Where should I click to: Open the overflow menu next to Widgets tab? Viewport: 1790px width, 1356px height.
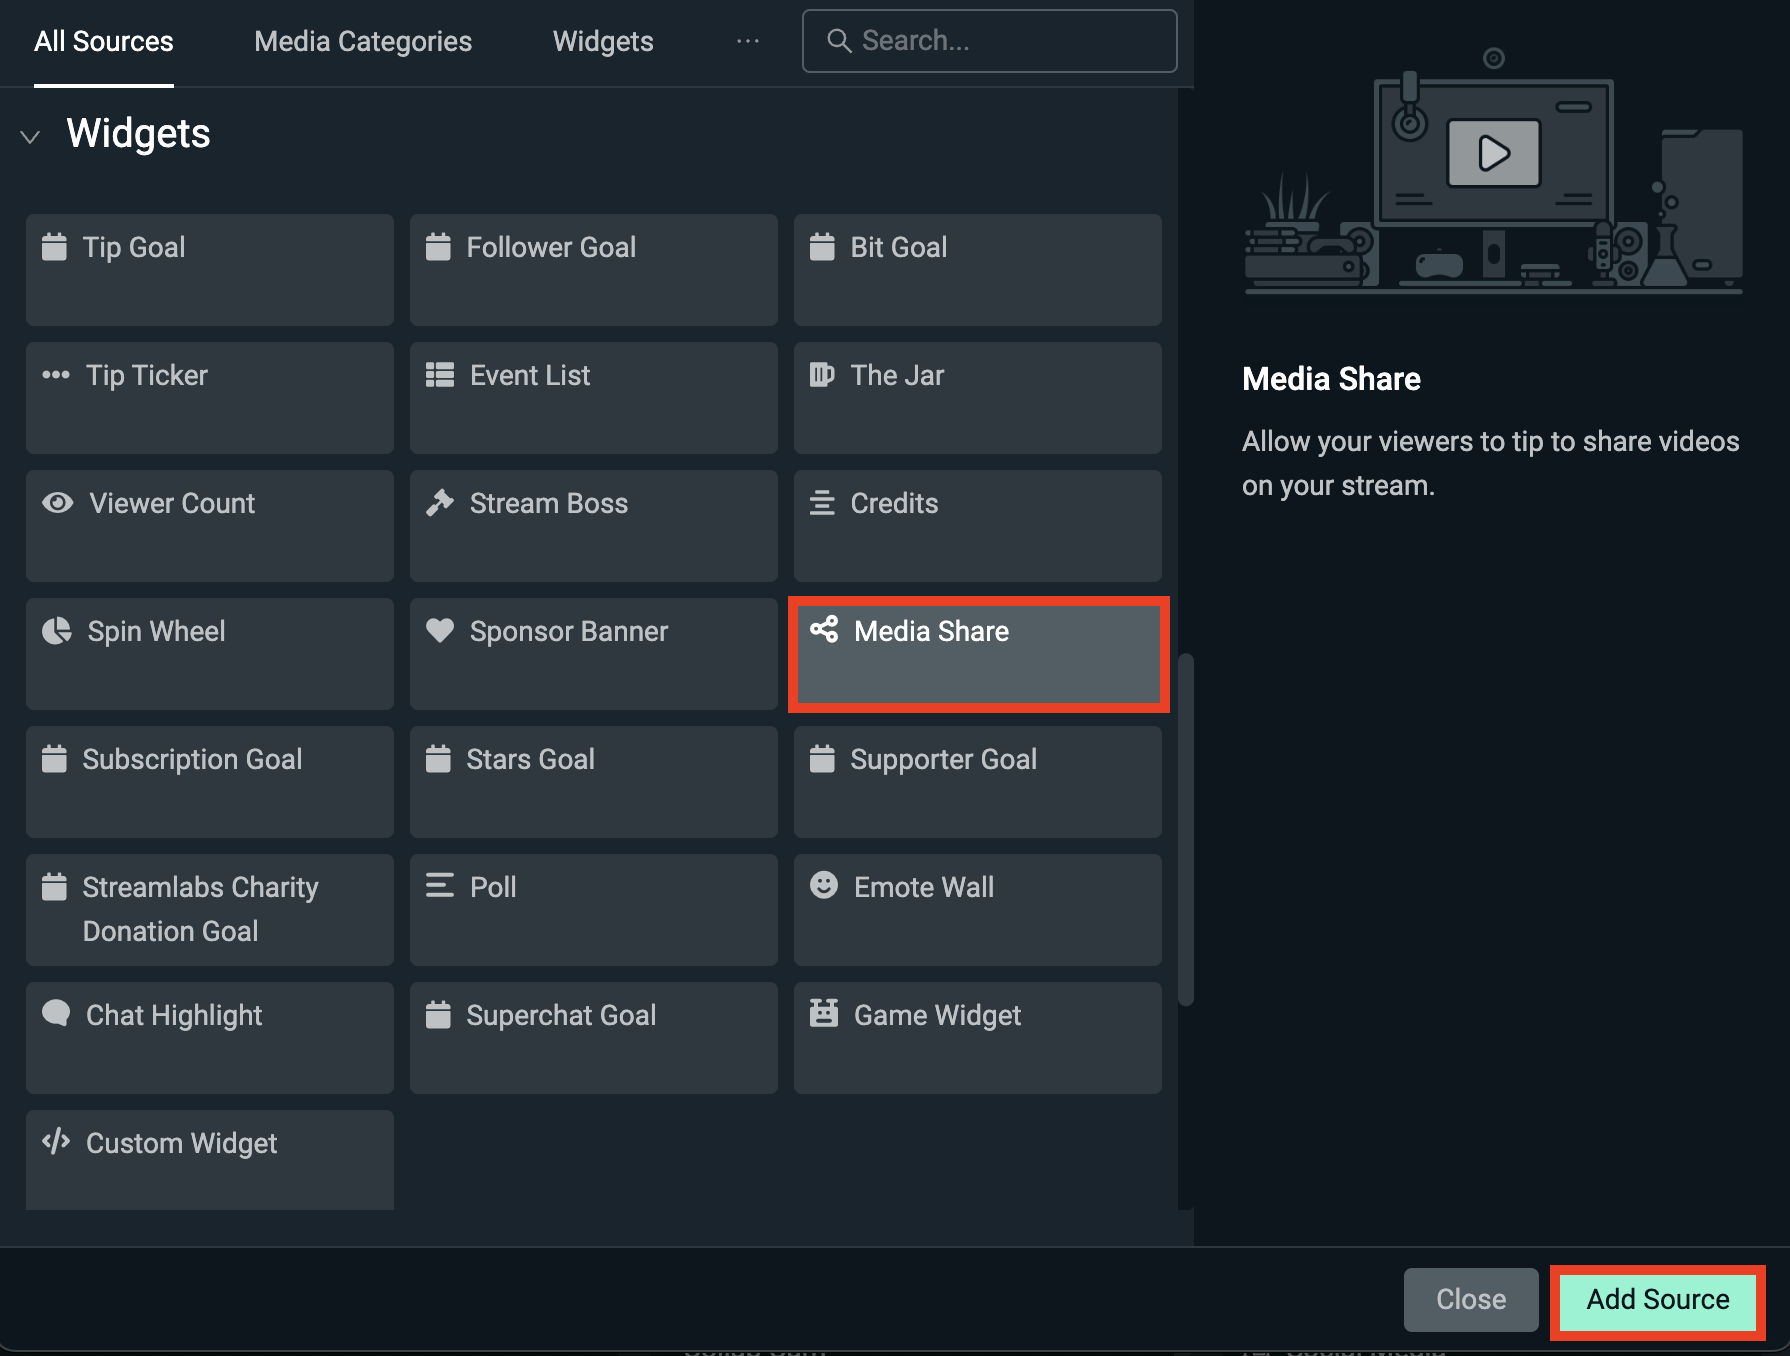tap(747, 41)
